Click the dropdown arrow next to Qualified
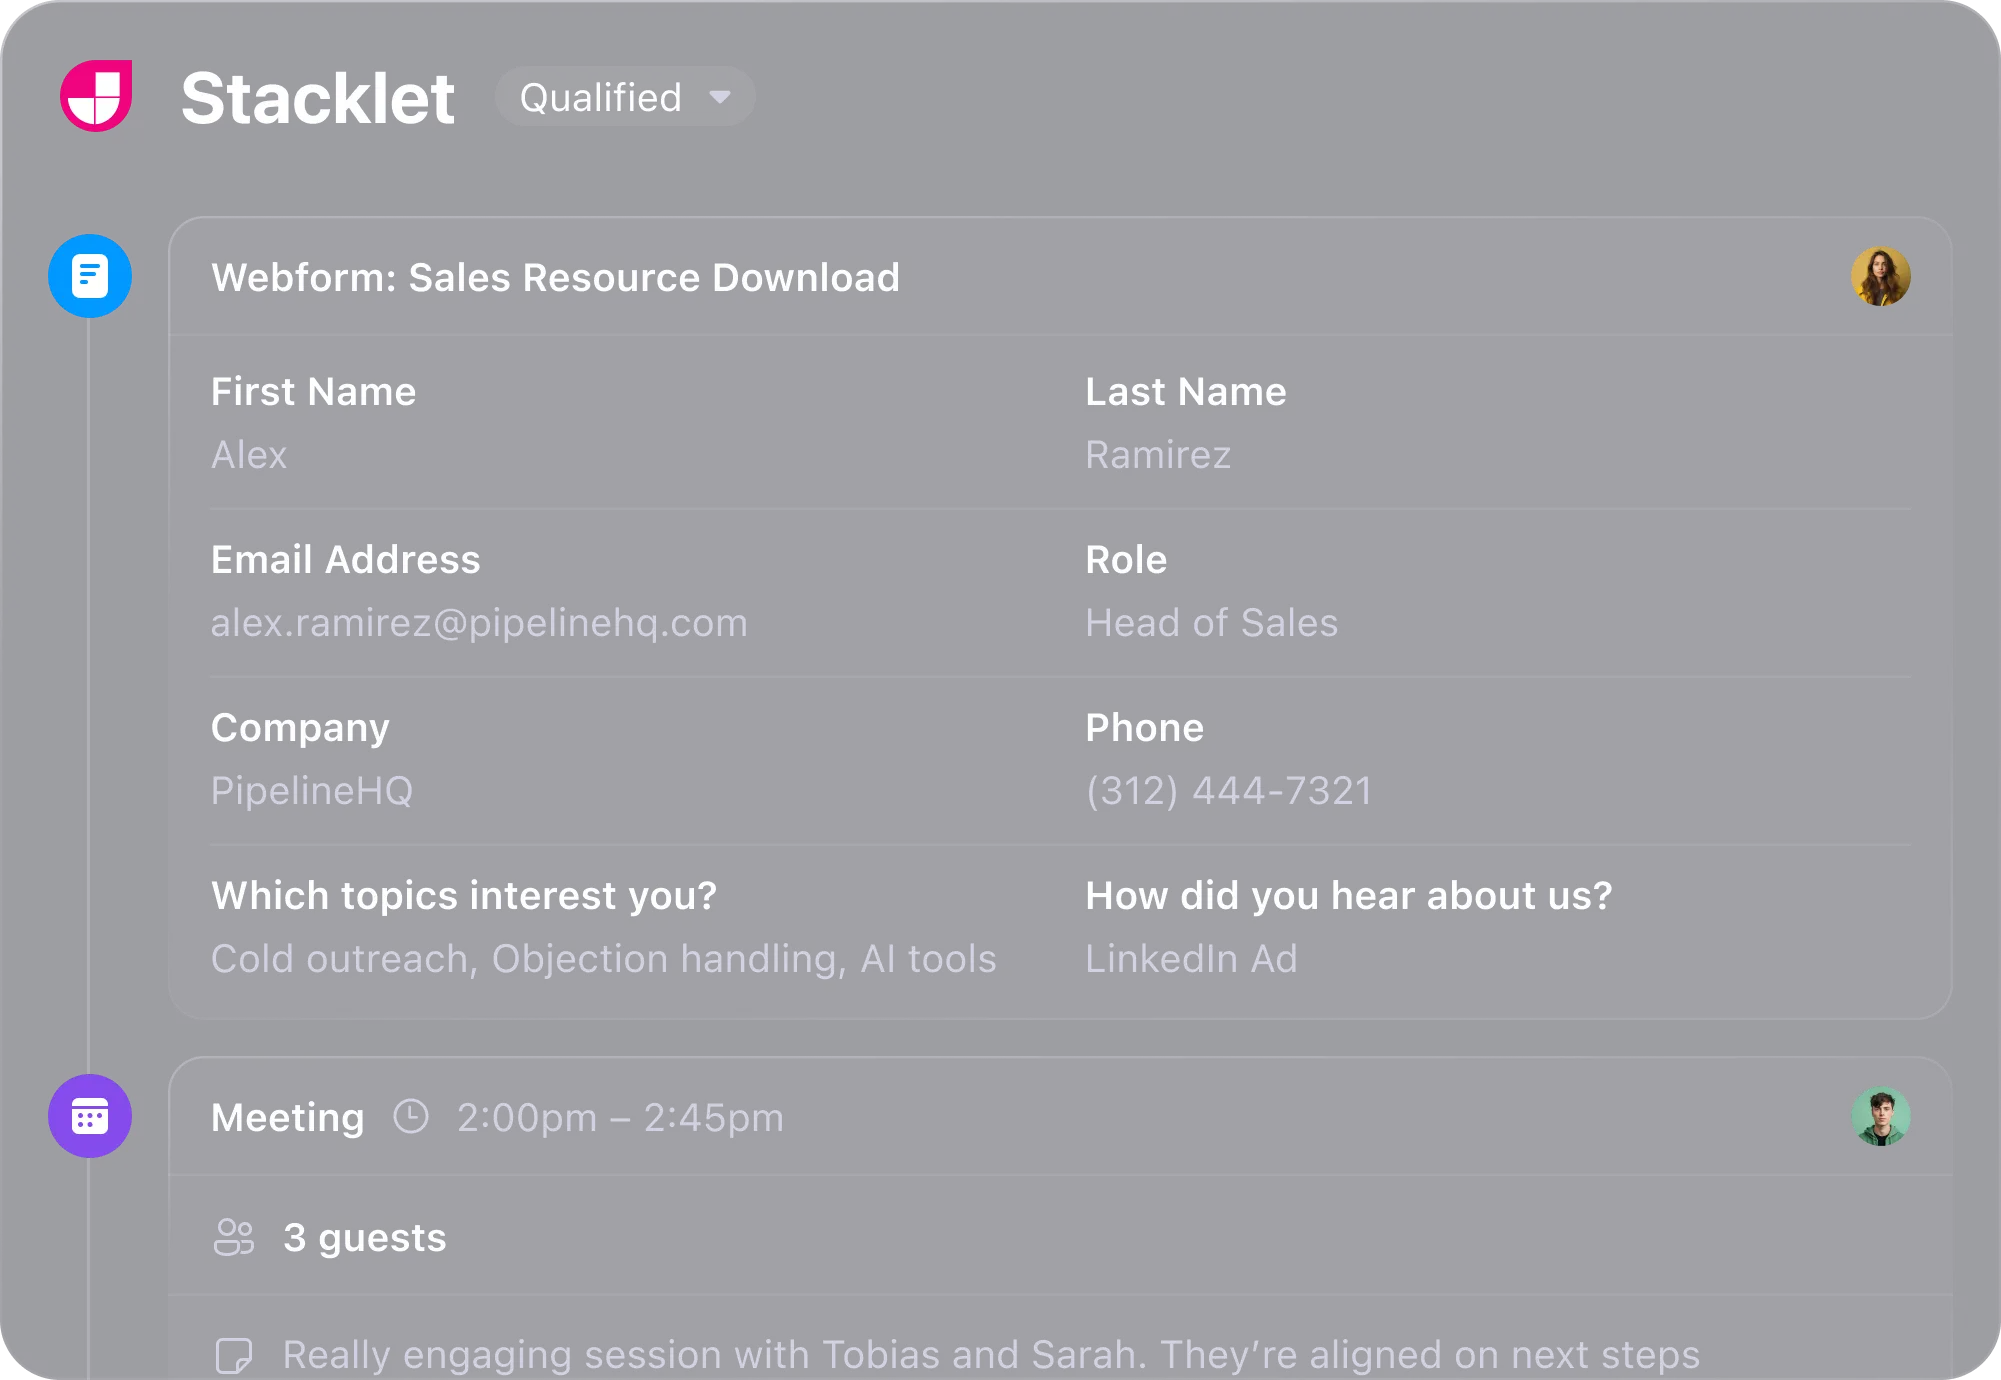The height and width of the screenshot is (1380, 2001). (x=720, y=98)
